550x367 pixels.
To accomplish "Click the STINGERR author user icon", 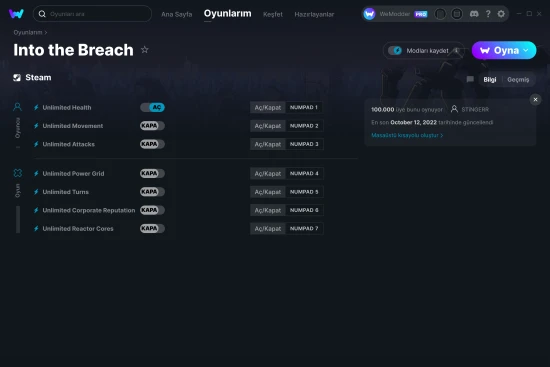I will coord(454,109).
